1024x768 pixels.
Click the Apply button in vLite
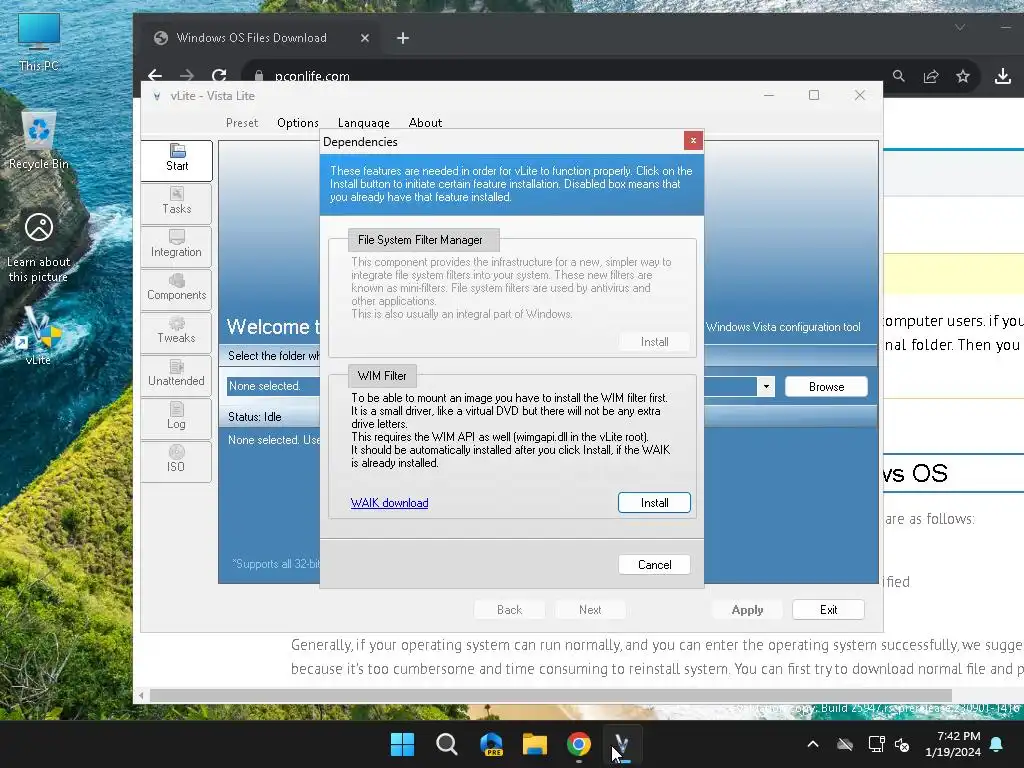click(747, 610)
